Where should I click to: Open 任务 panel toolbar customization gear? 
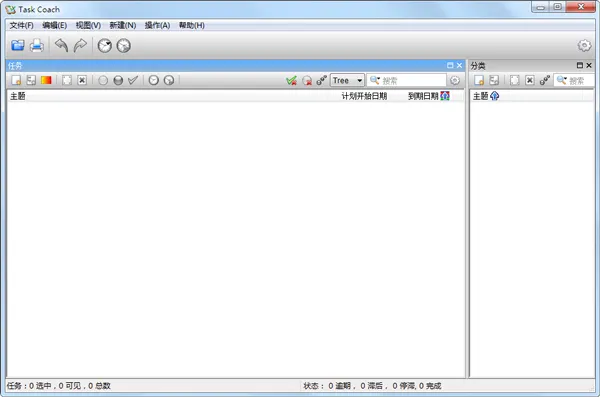[455, 80]
